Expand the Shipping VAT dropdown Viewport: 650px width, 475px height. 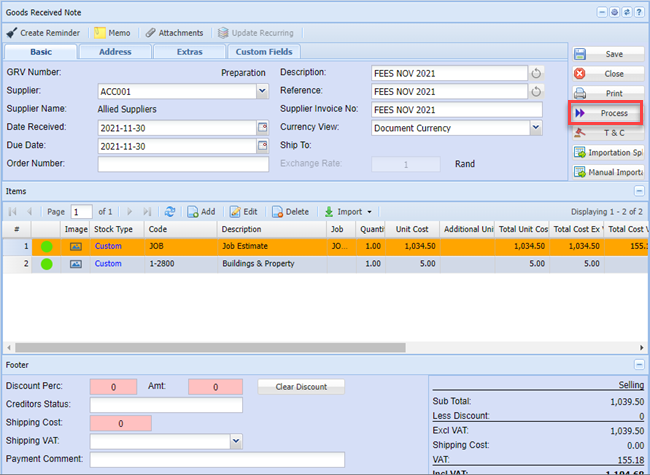pos(236,441)
